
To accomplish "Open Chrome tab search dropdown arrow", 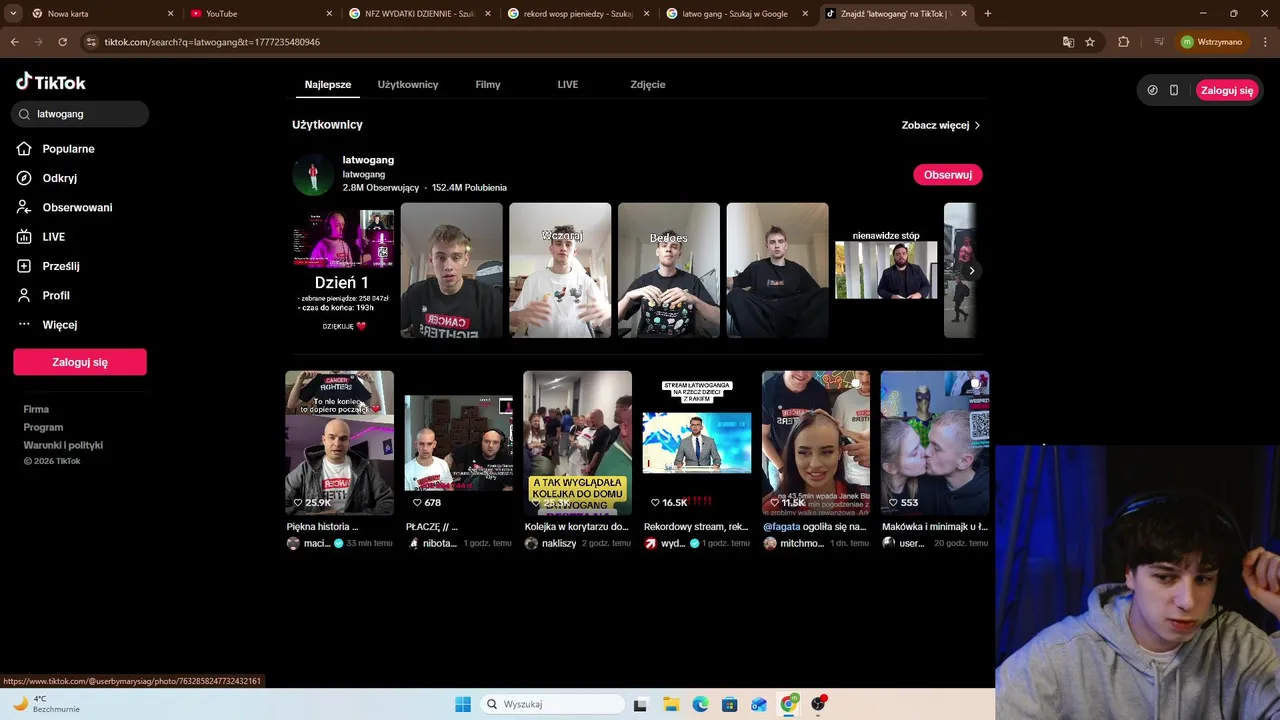I will pyautogui.click(x=13, y=14).
